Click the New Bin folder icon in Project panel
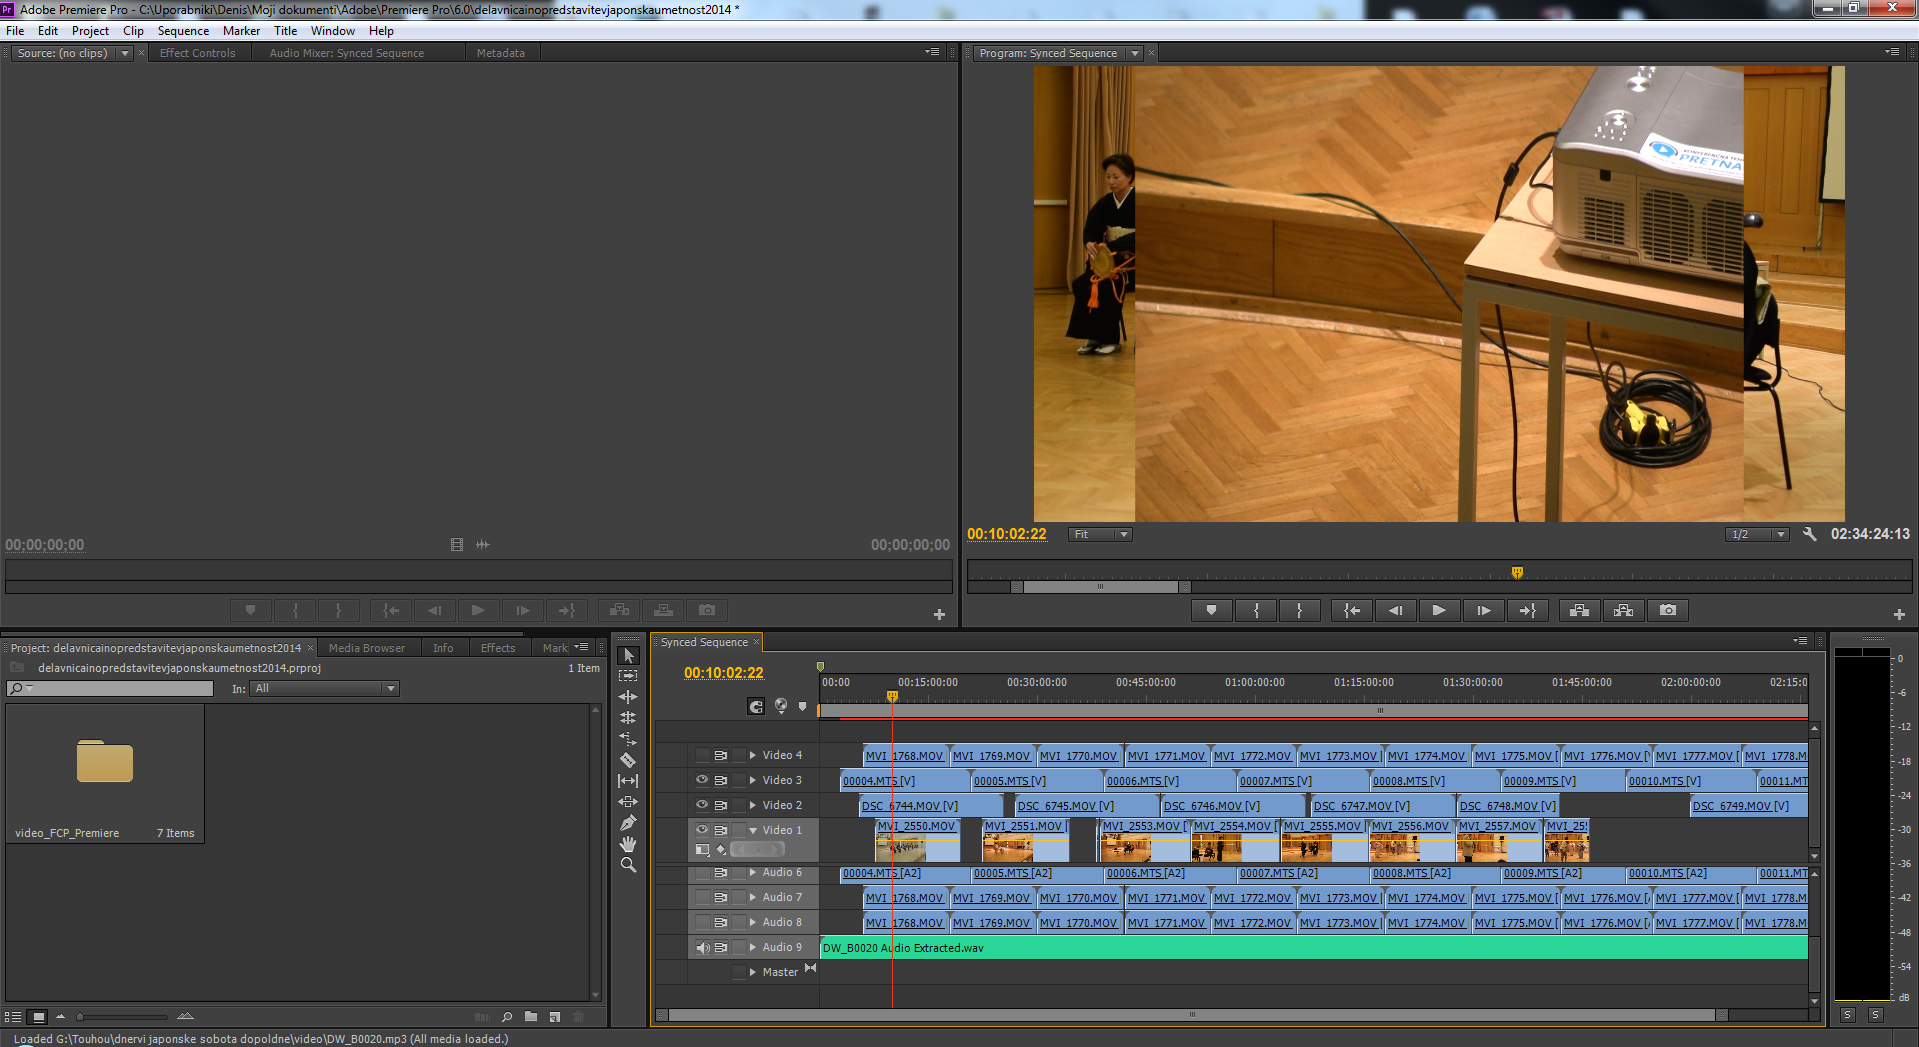Screen dimensions: 1919x1047 (531, 1017)
